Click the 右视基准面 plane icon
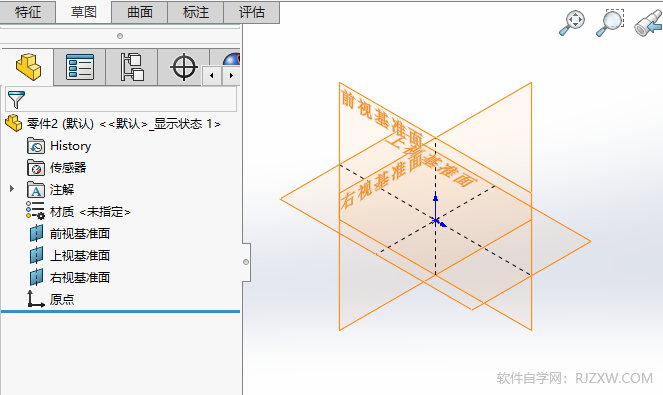Viewport: 663px width, 395px height. click(x=37, y=277)
